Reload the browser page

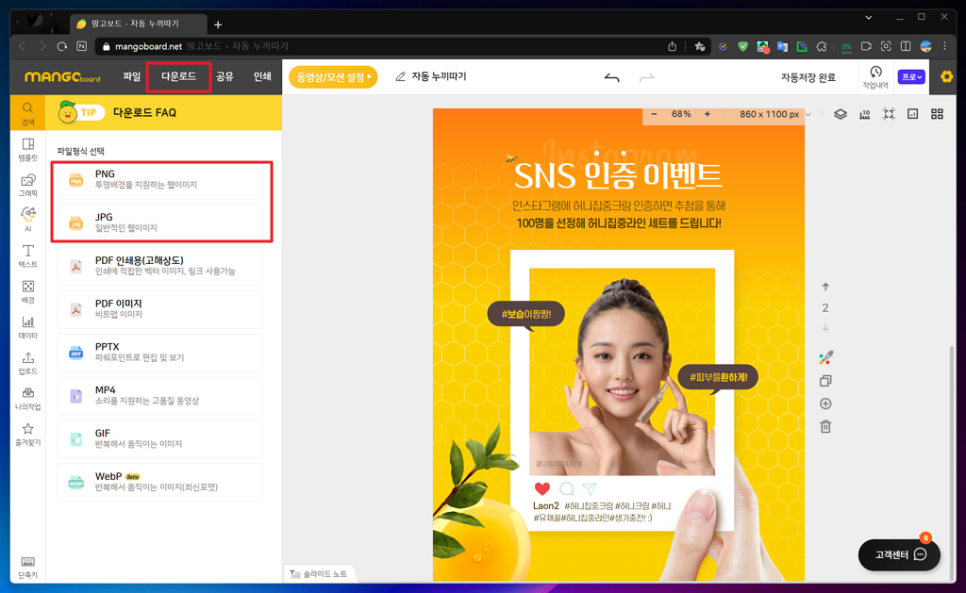tap(62, 46)
